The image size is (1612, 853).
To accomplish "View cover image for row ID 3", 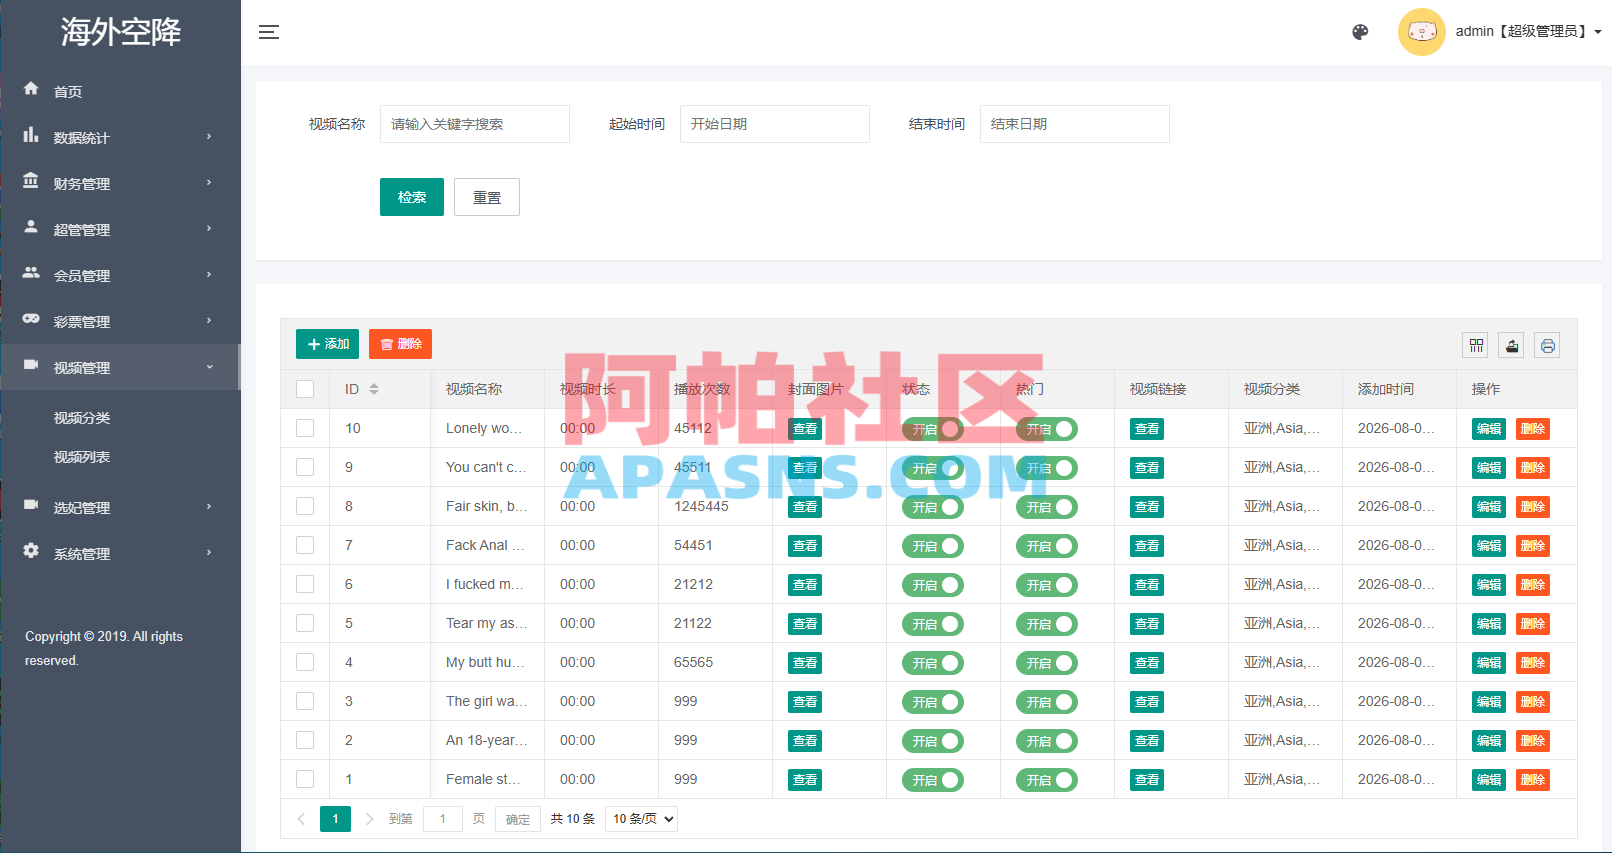I will pos(805,702).
